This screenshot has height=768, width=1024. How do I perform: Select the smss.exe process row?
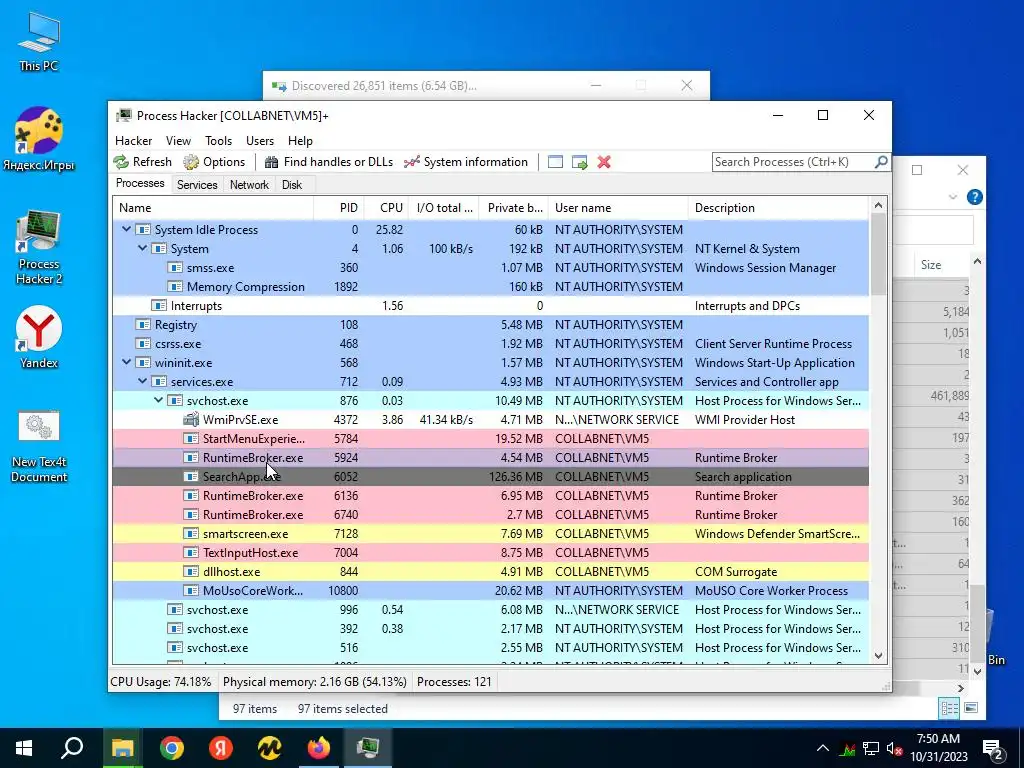pos(490,268)
